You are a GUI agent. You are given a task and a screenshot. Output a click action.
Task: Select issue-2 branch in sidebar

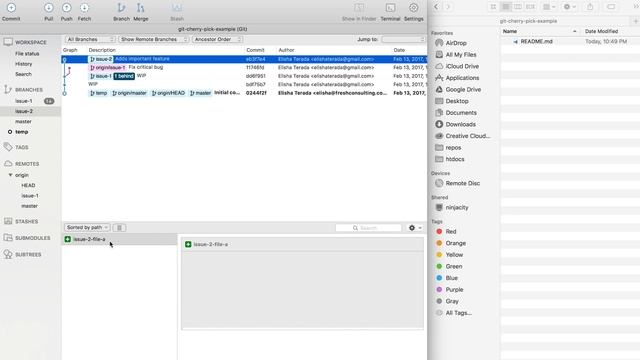[24, 111]
